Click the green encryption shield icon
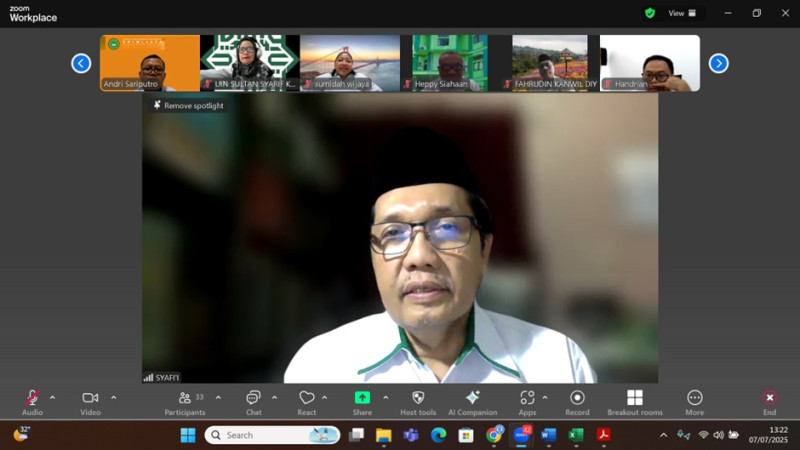800x450 pixels. [x=649, y=13]
